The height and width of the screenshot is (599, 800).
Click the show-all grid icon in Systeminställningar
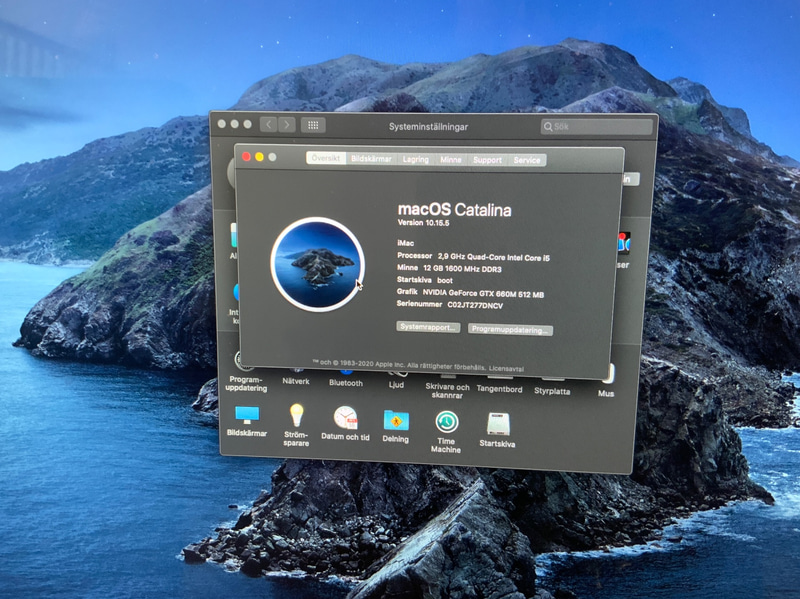[x=313, y=125]
